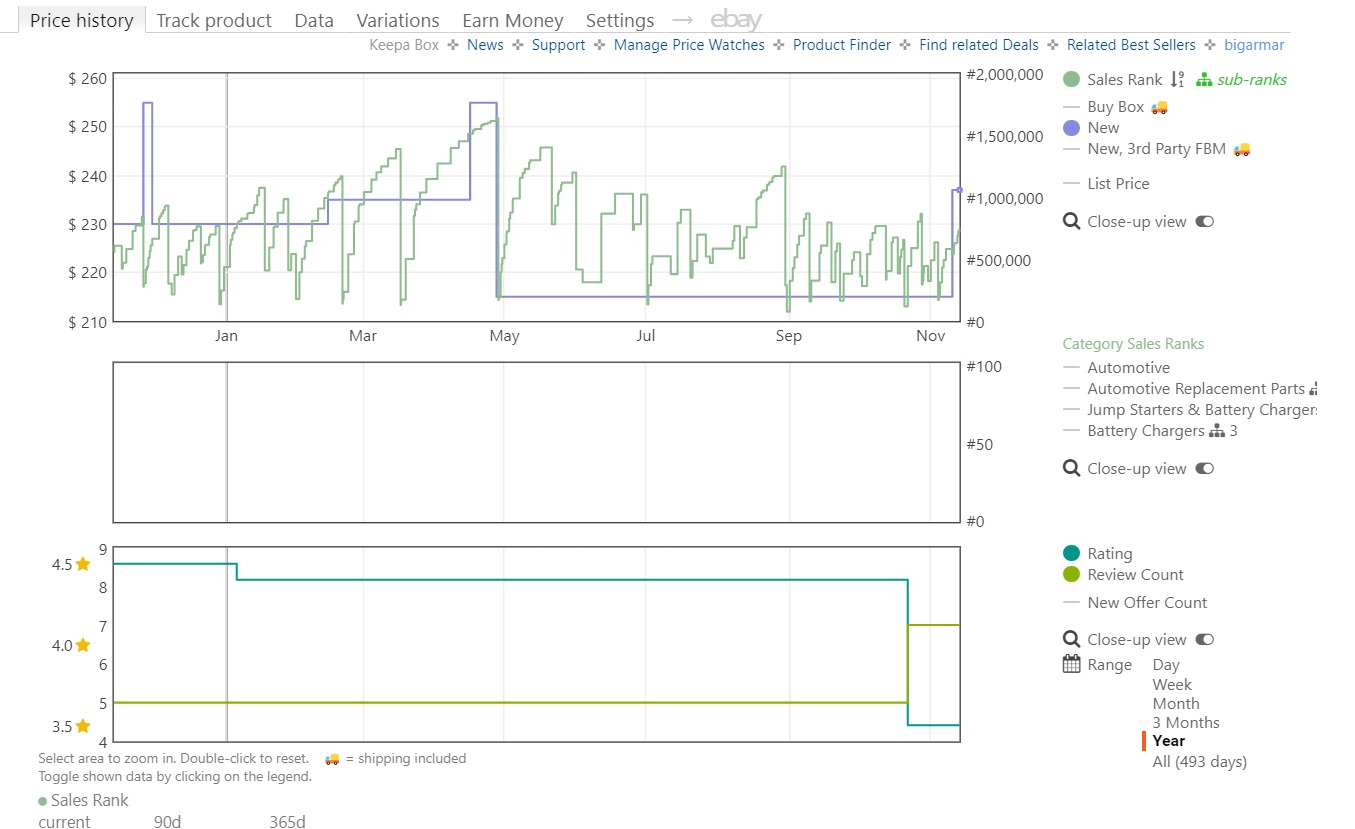Open Related Best Sellers link
The image size is (1355, 829).
tap(1131, 45)
